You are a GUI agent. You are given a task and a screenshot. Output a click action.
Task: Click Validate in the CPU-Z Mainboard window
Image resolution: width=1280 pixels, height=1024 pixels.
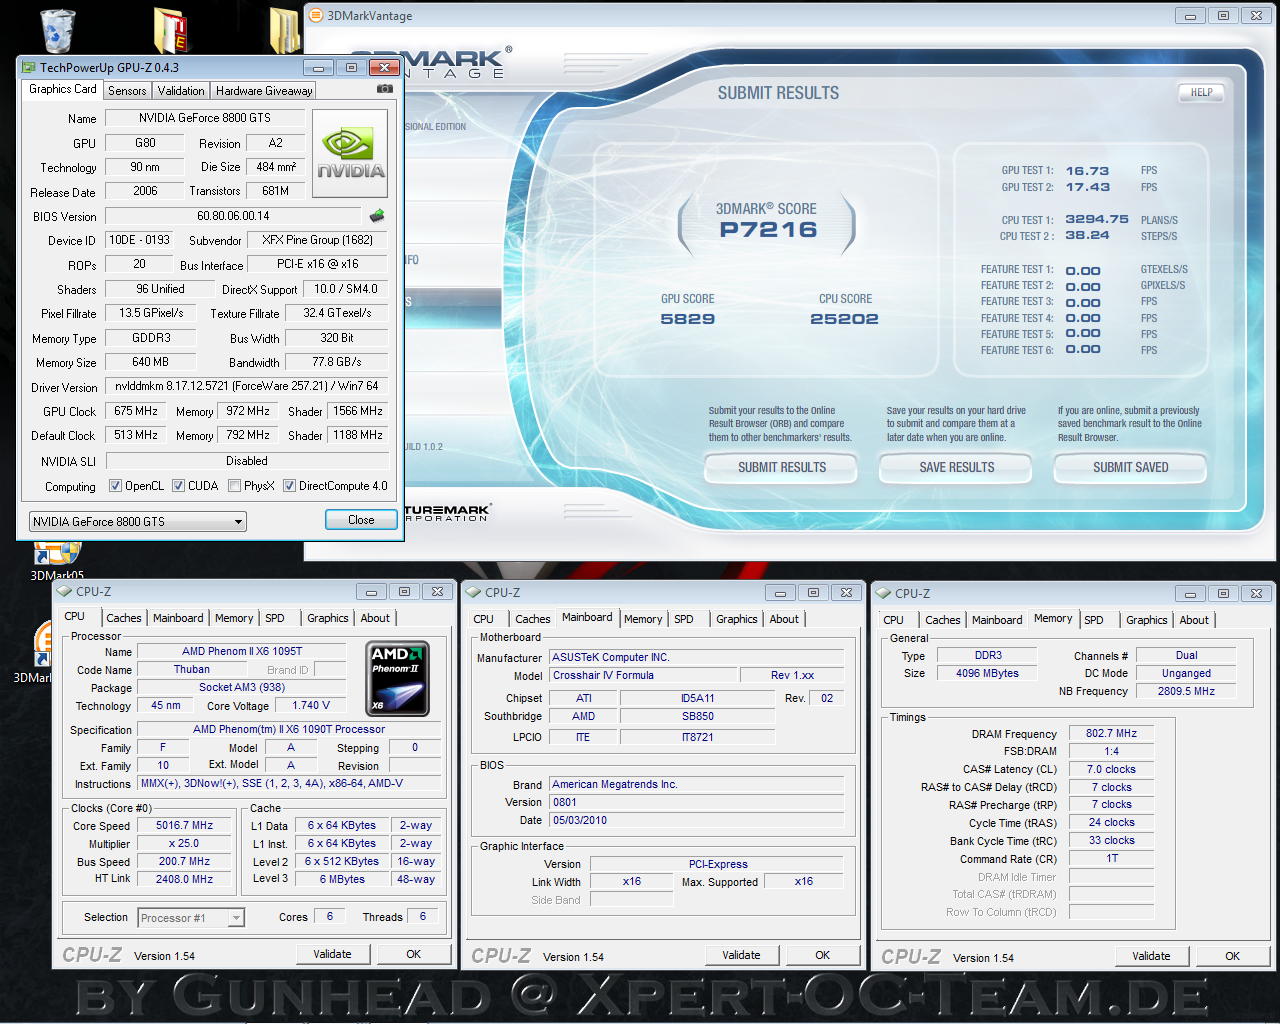(741, 955)
